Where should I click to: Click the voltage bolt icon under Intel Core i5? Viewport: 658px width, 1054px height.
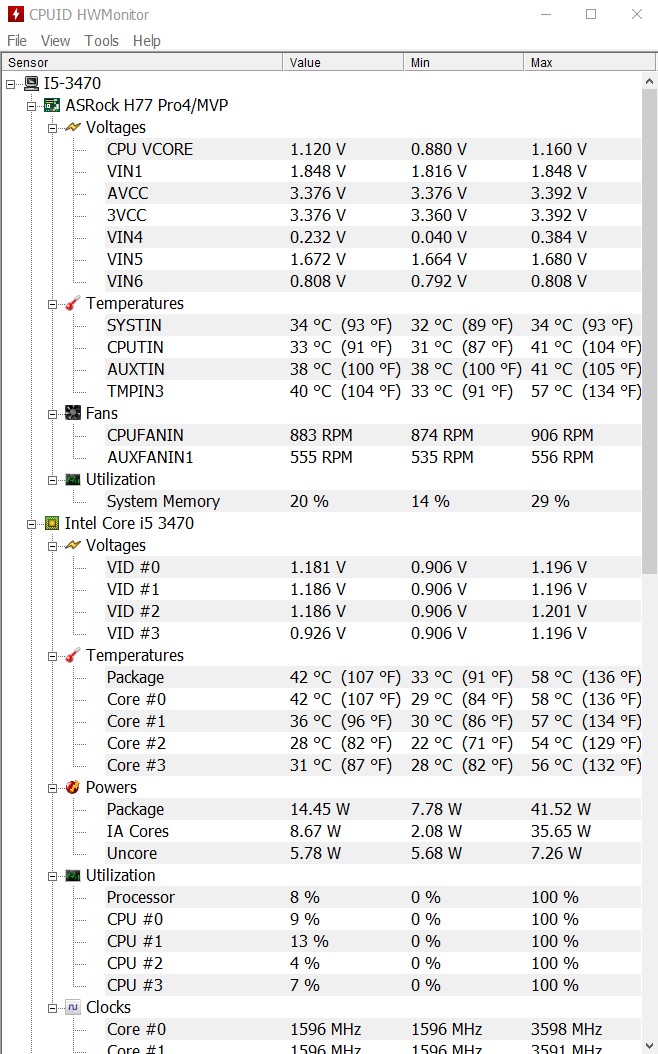click(x=73, y=545)
